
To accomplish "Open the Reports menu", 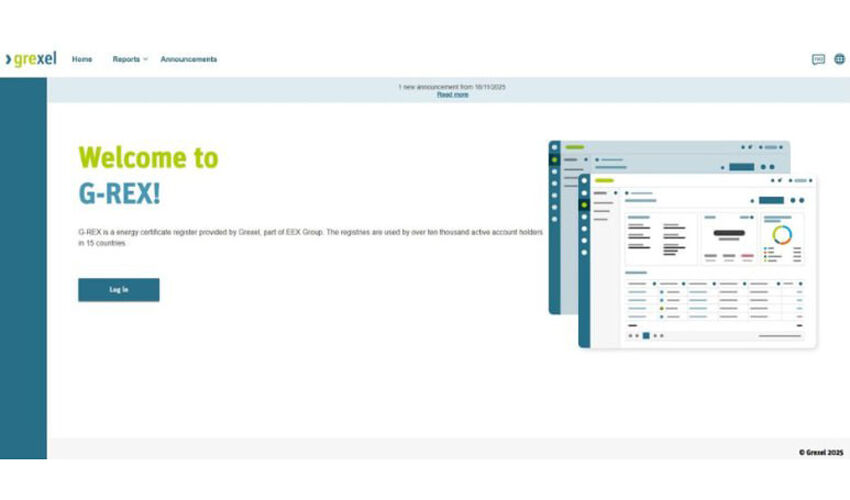I will point(126,60).
